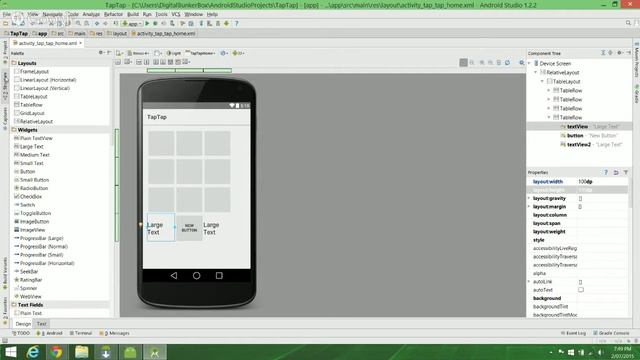Select ToggleButton in the Palette
Screen dimensions: 640x360
36,213
